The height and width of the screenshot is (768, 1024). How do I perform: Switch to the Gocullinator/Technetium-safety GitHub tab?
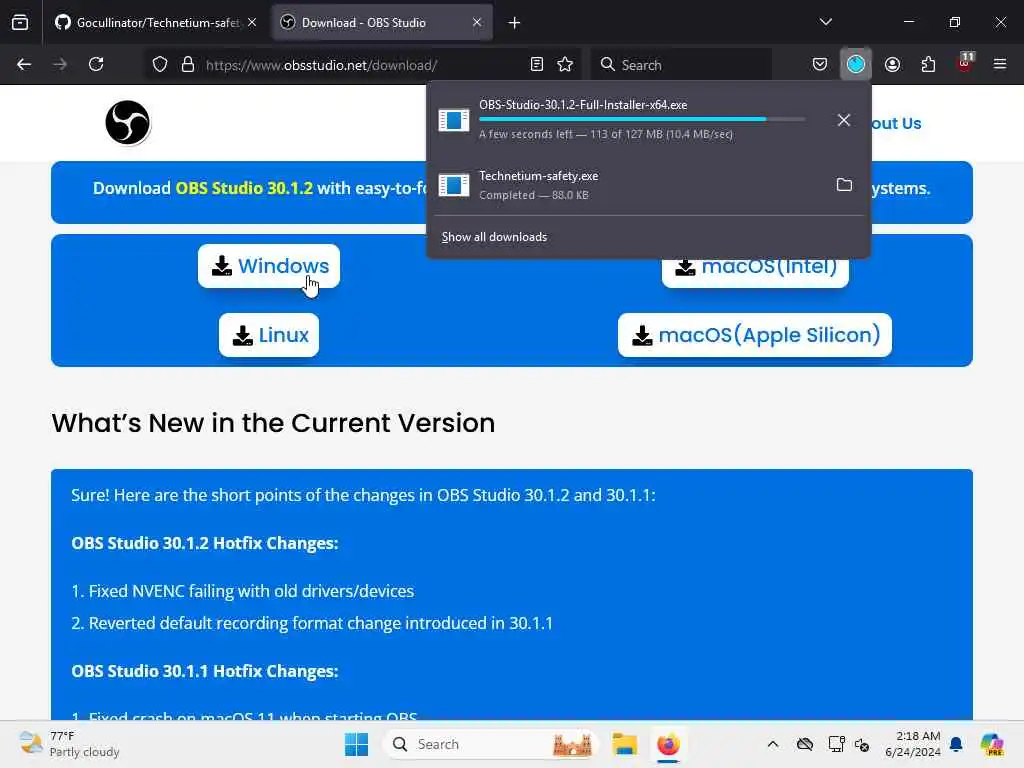[x=156, y=23]
